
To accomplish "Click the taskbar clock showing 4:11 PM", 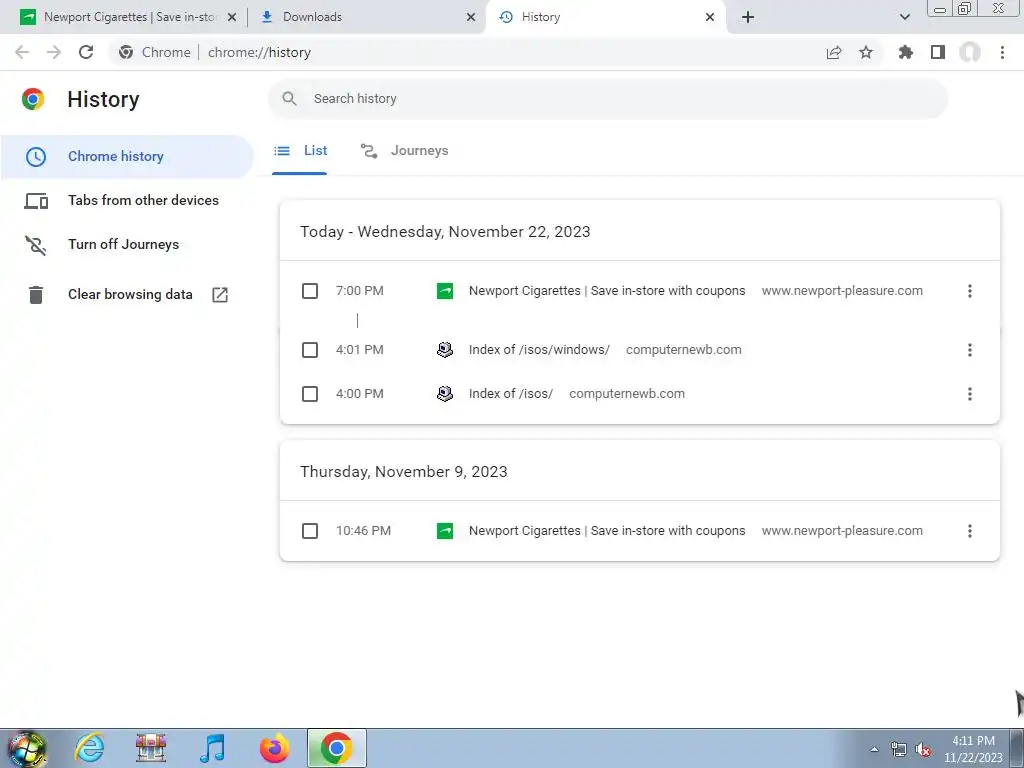I will [973, 749].
